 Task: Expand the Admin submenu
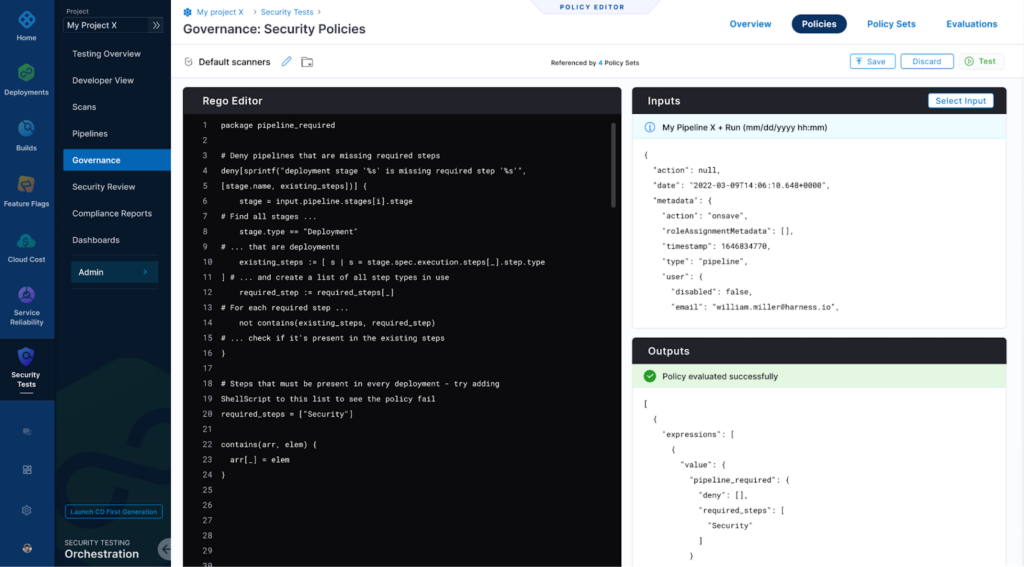coord(114,272)
